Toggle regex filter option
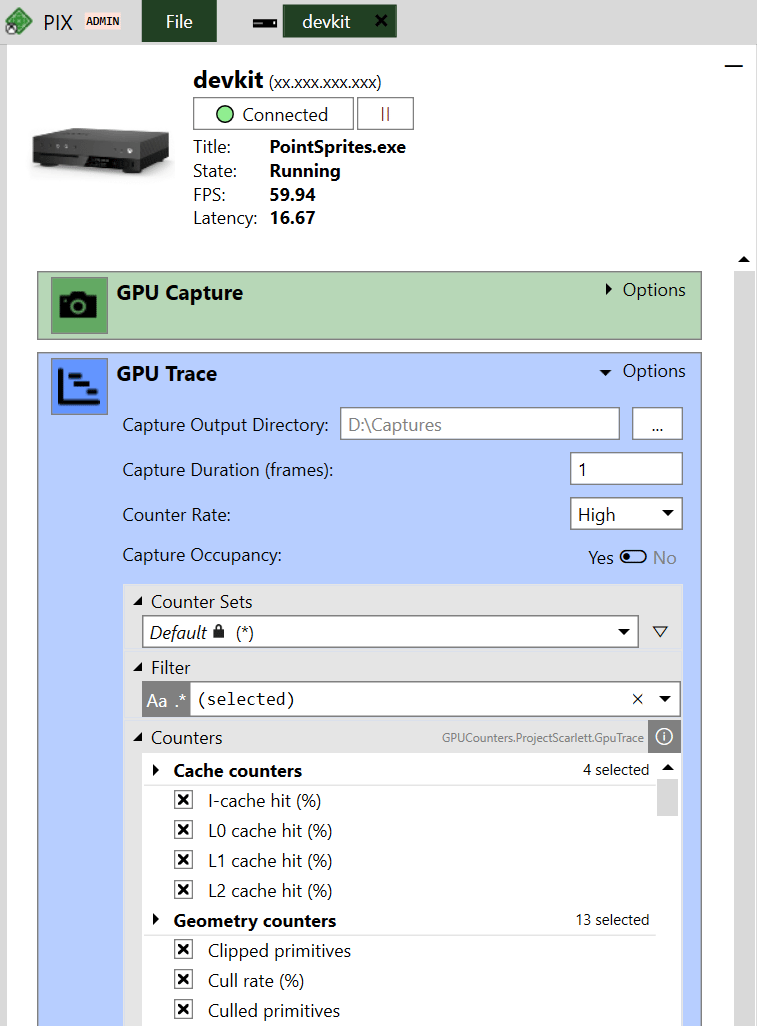 tap(181, 700)
